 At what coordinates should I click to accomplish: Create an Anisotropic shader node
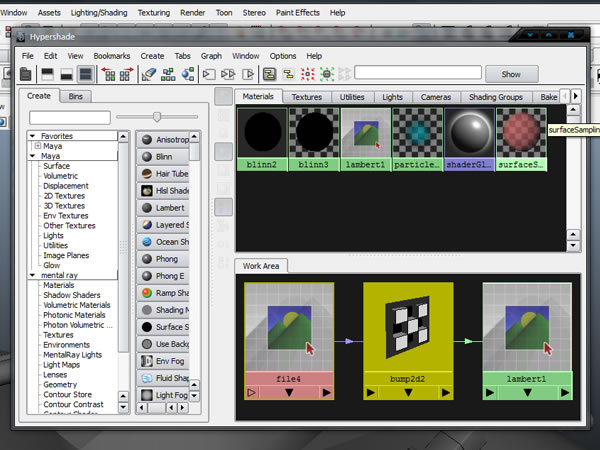point(163,140)
